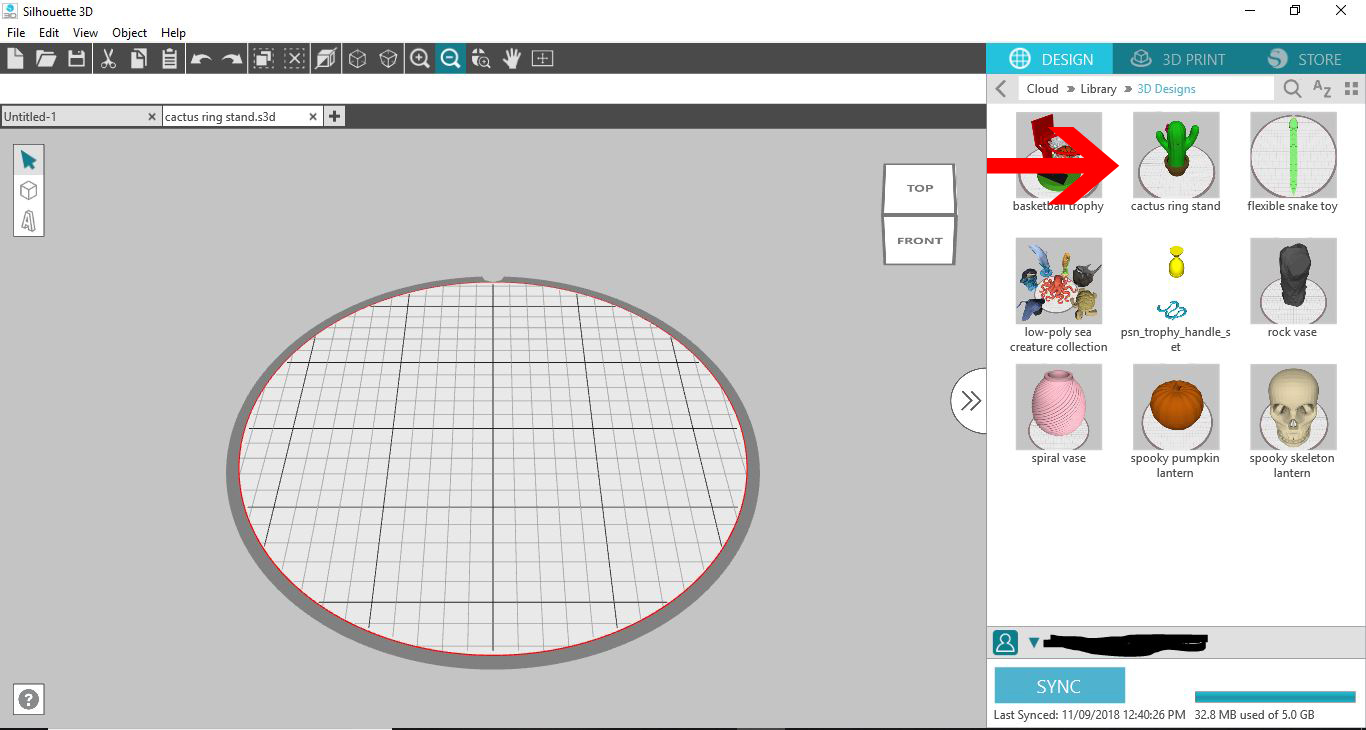The width and height of the screenshot is (1366, 730).
Task: Redo the last undone action
Action: [x=232, y=59]
